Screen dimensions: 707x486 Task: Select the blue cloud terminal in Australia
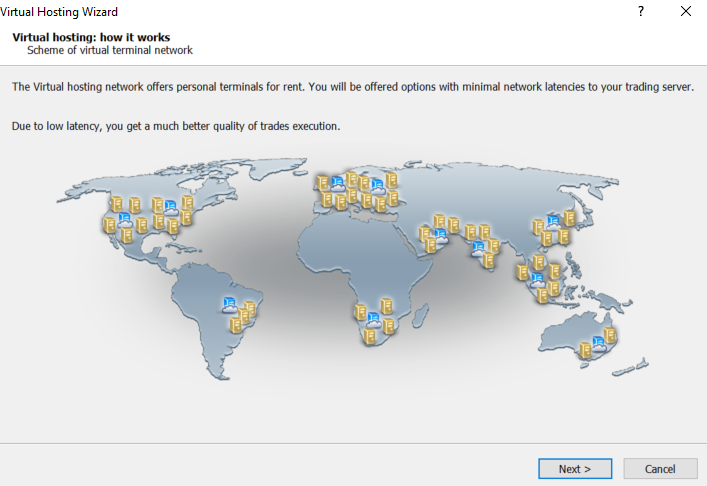598,344
